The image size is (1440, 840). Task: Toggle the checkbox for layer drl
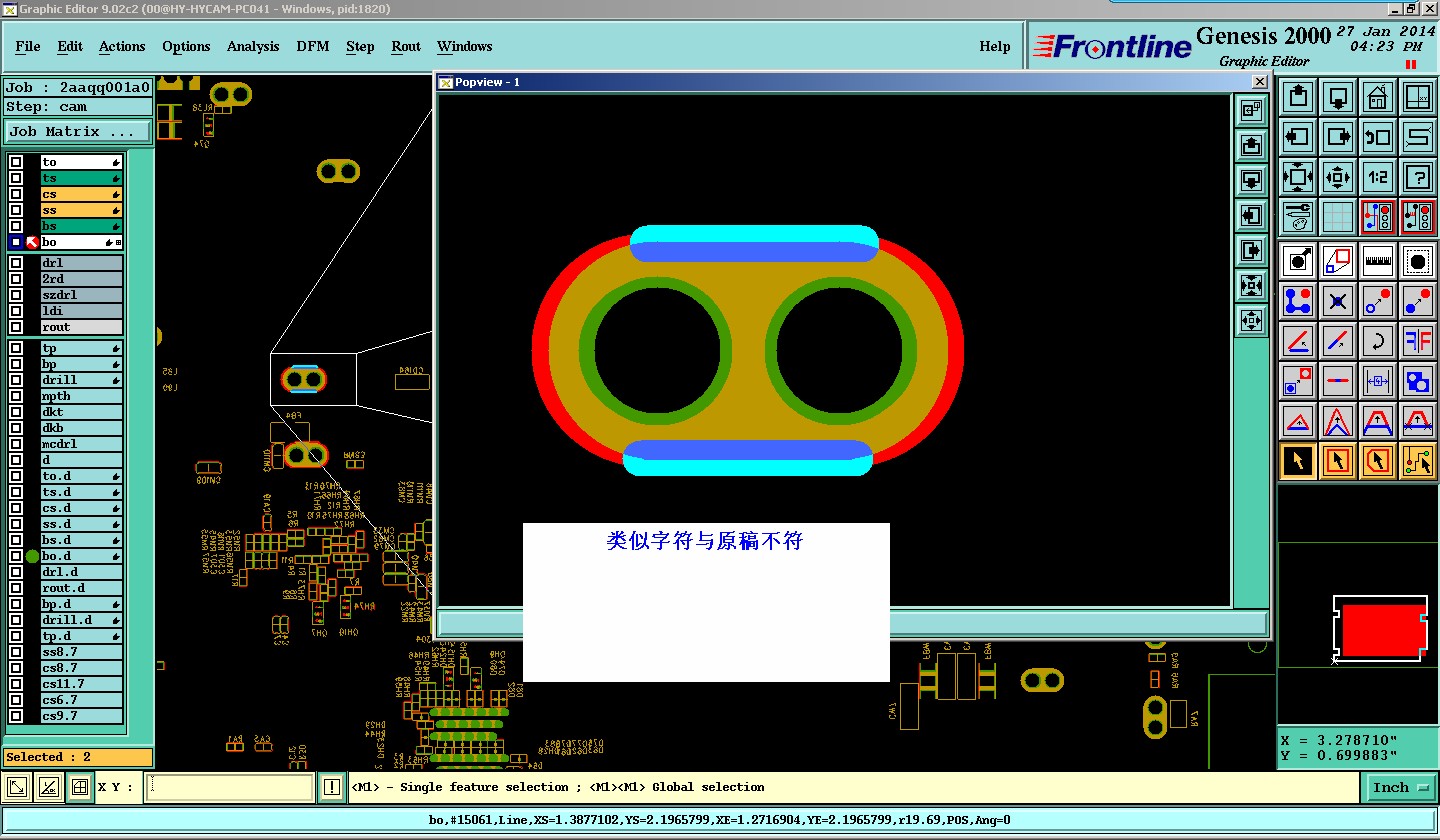tap(16, 263)
